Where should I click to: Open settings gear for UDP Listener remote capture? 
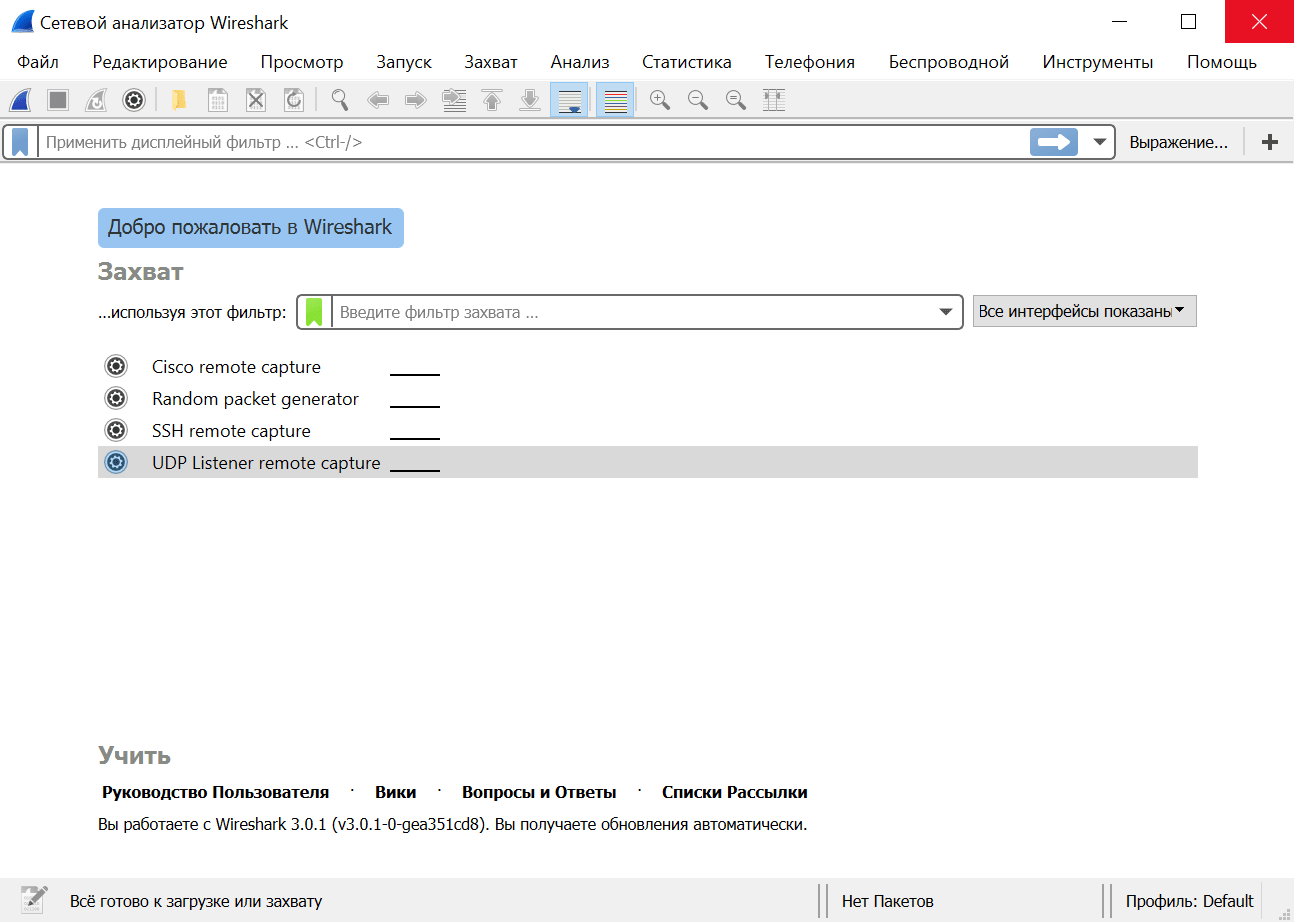coord(116,462)
